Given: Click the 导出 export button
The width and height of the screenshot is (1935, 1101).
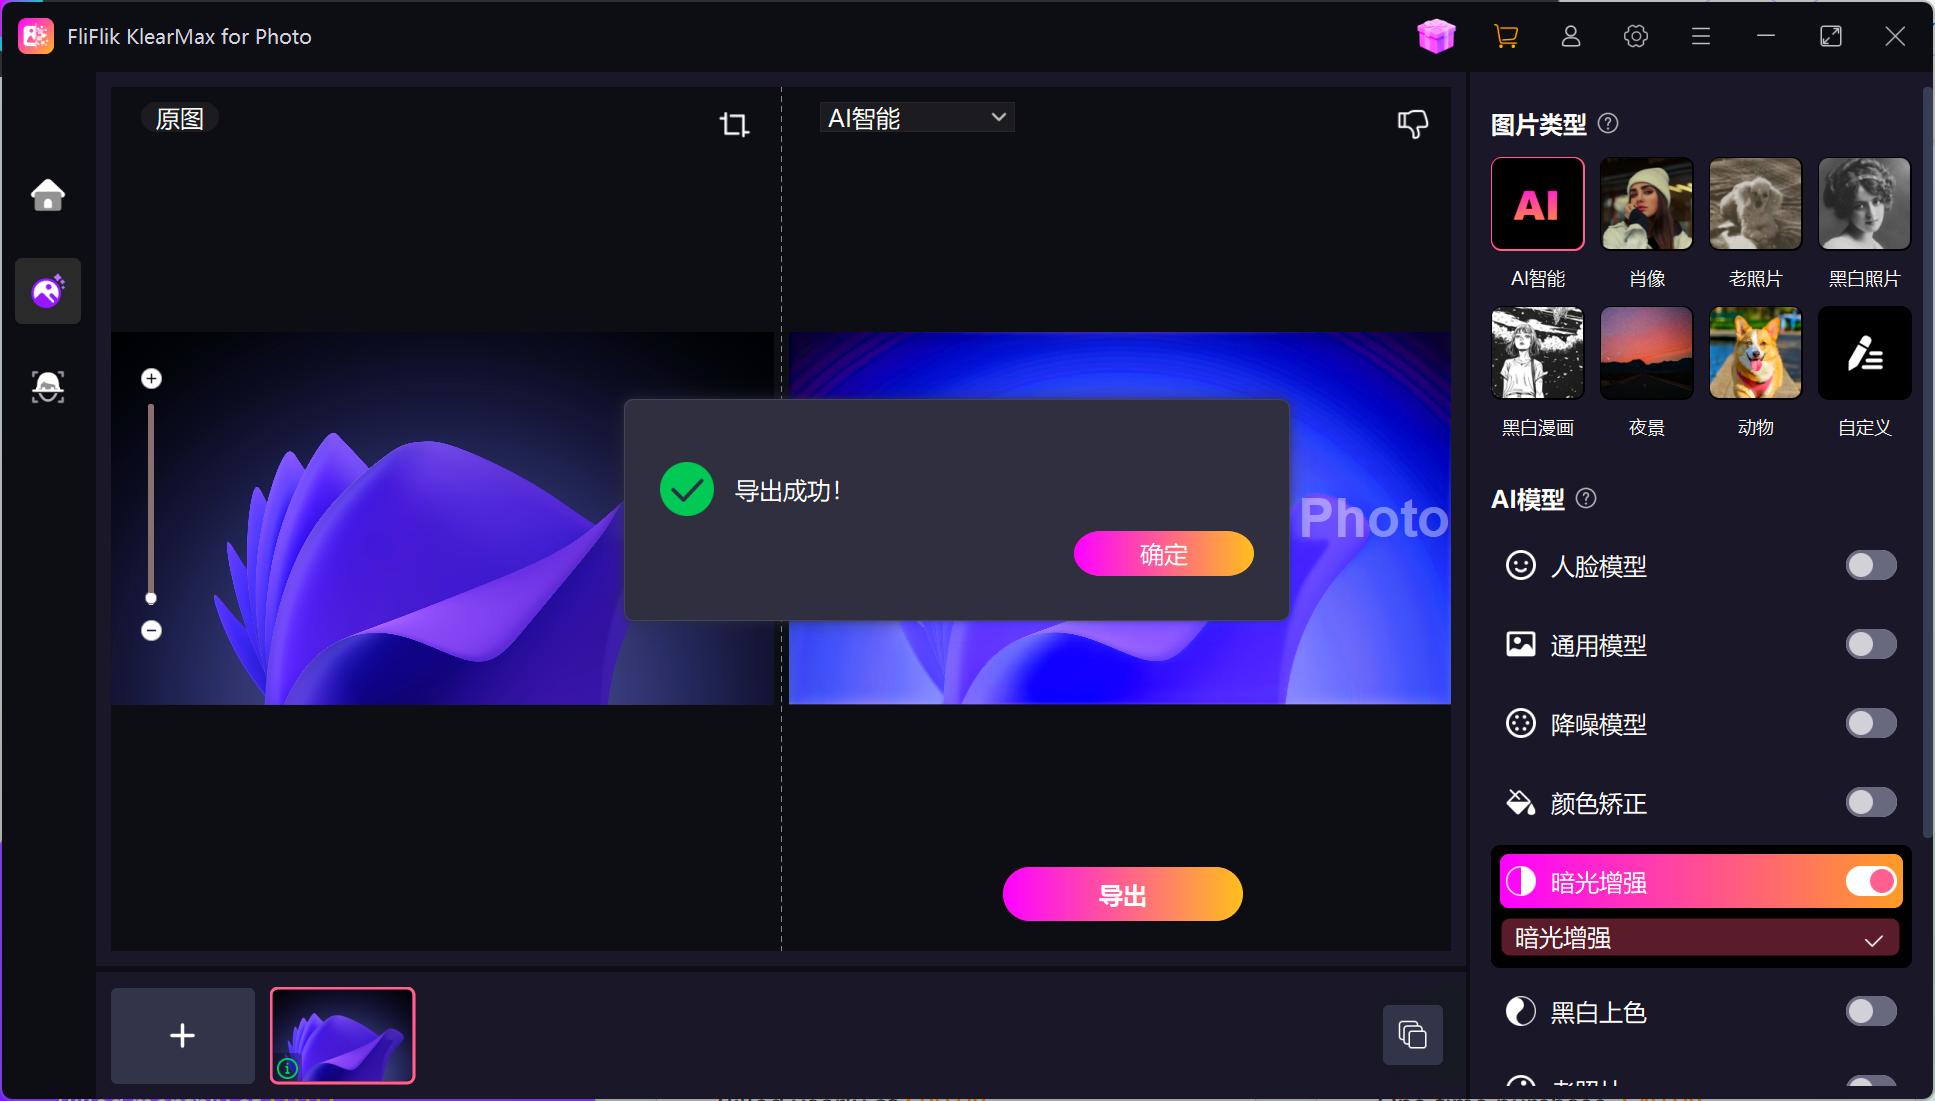Looking at the screenshot, I should coord(1122,894).
